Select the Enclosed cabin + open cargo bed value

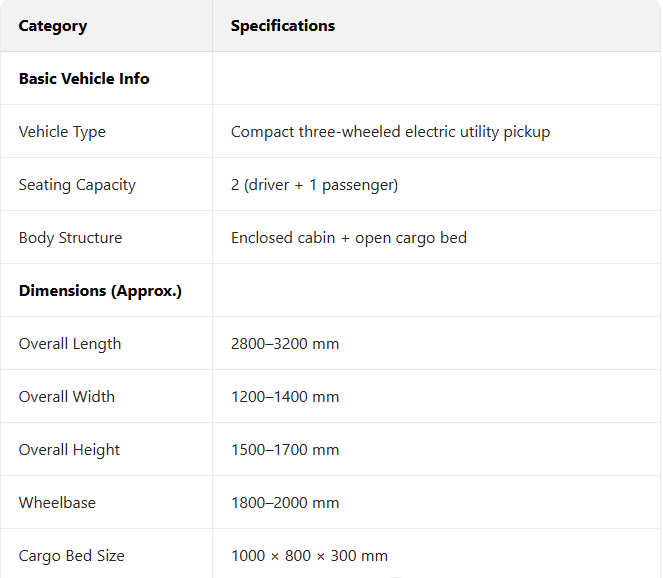tap(348, 238)
